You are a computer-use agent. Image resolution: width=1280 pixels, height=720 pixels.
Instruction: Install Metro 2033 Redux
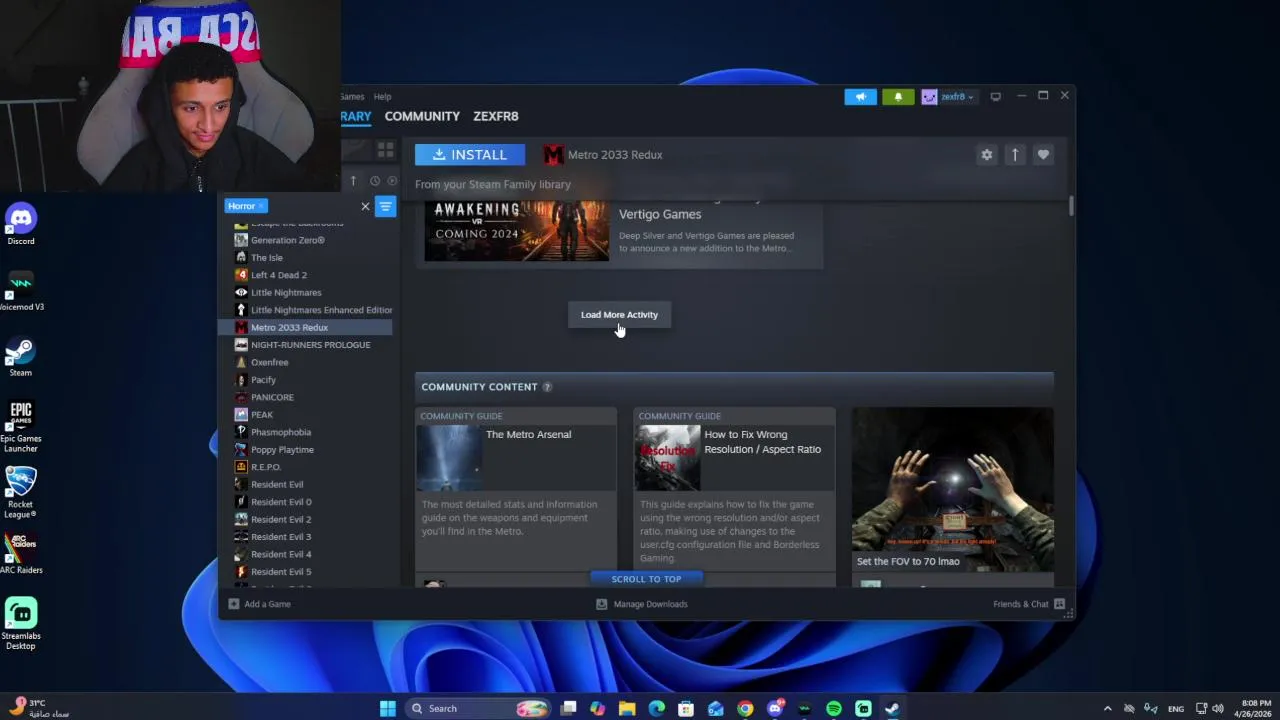[470, 155]
